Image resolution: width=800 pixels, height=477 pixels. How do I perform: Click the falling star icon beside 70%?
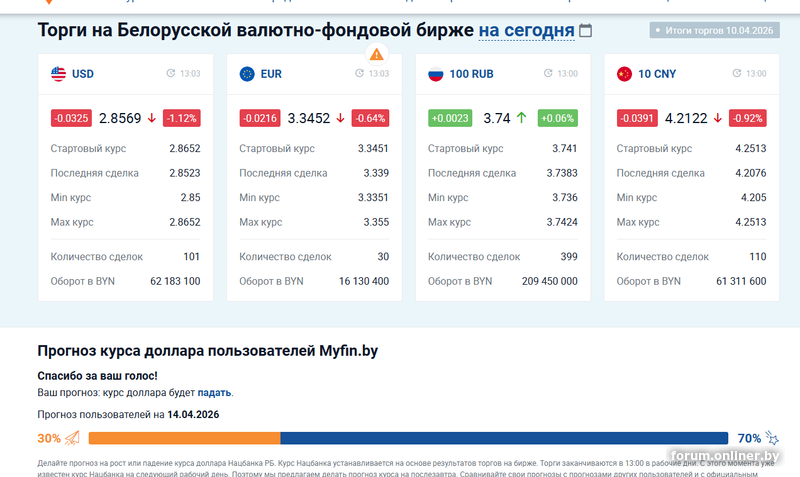(771, 438)
